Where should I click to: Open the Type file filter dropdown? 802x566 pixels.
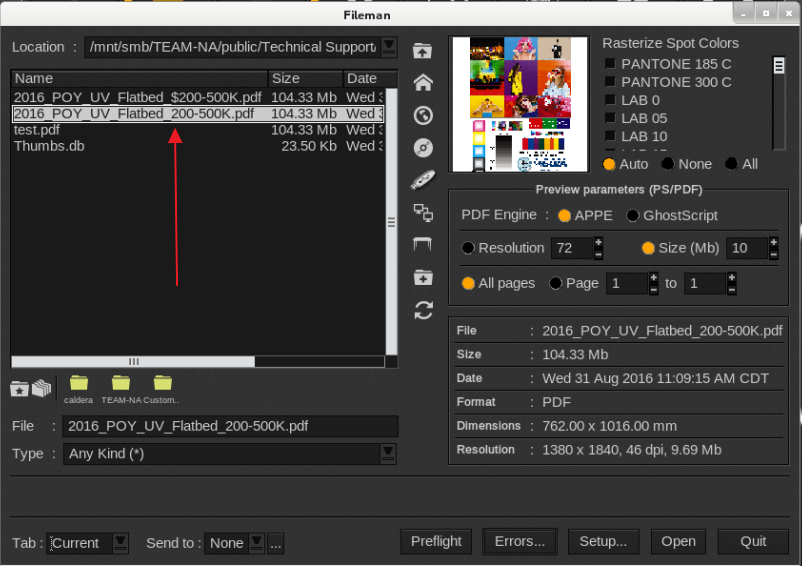(x=388, y=454)
